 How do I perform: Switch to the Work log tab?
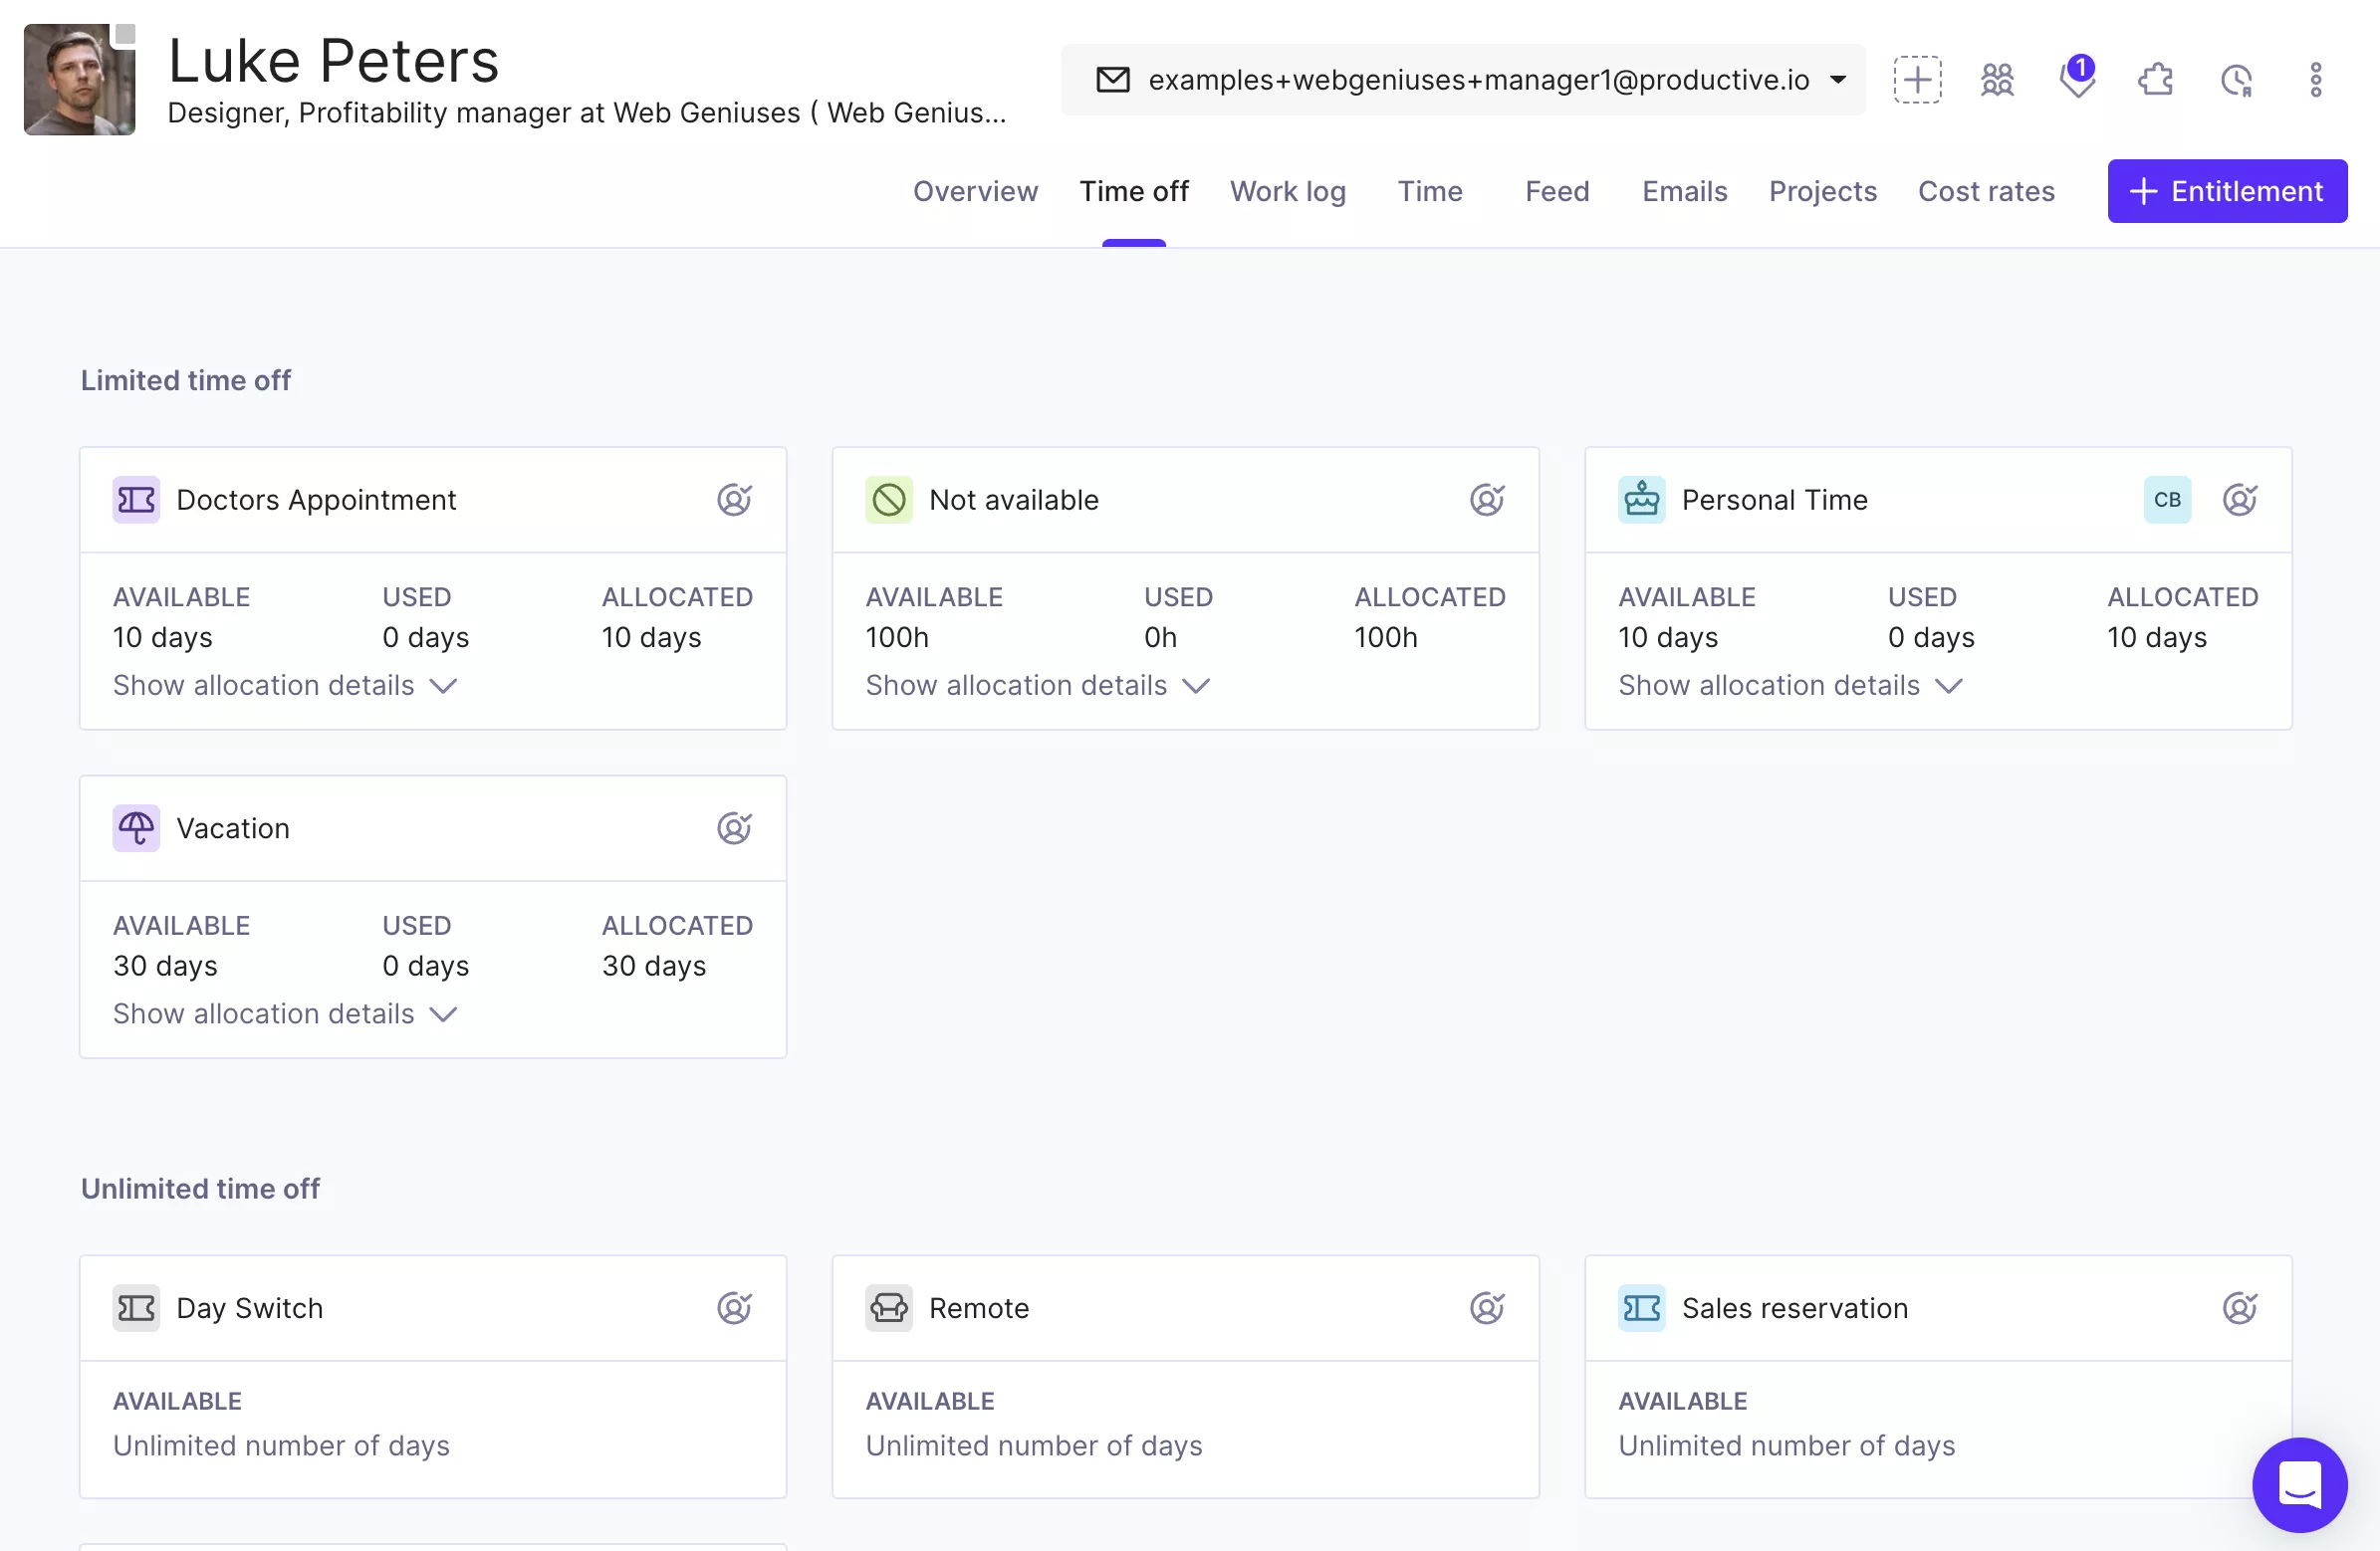coord(1288,191)
